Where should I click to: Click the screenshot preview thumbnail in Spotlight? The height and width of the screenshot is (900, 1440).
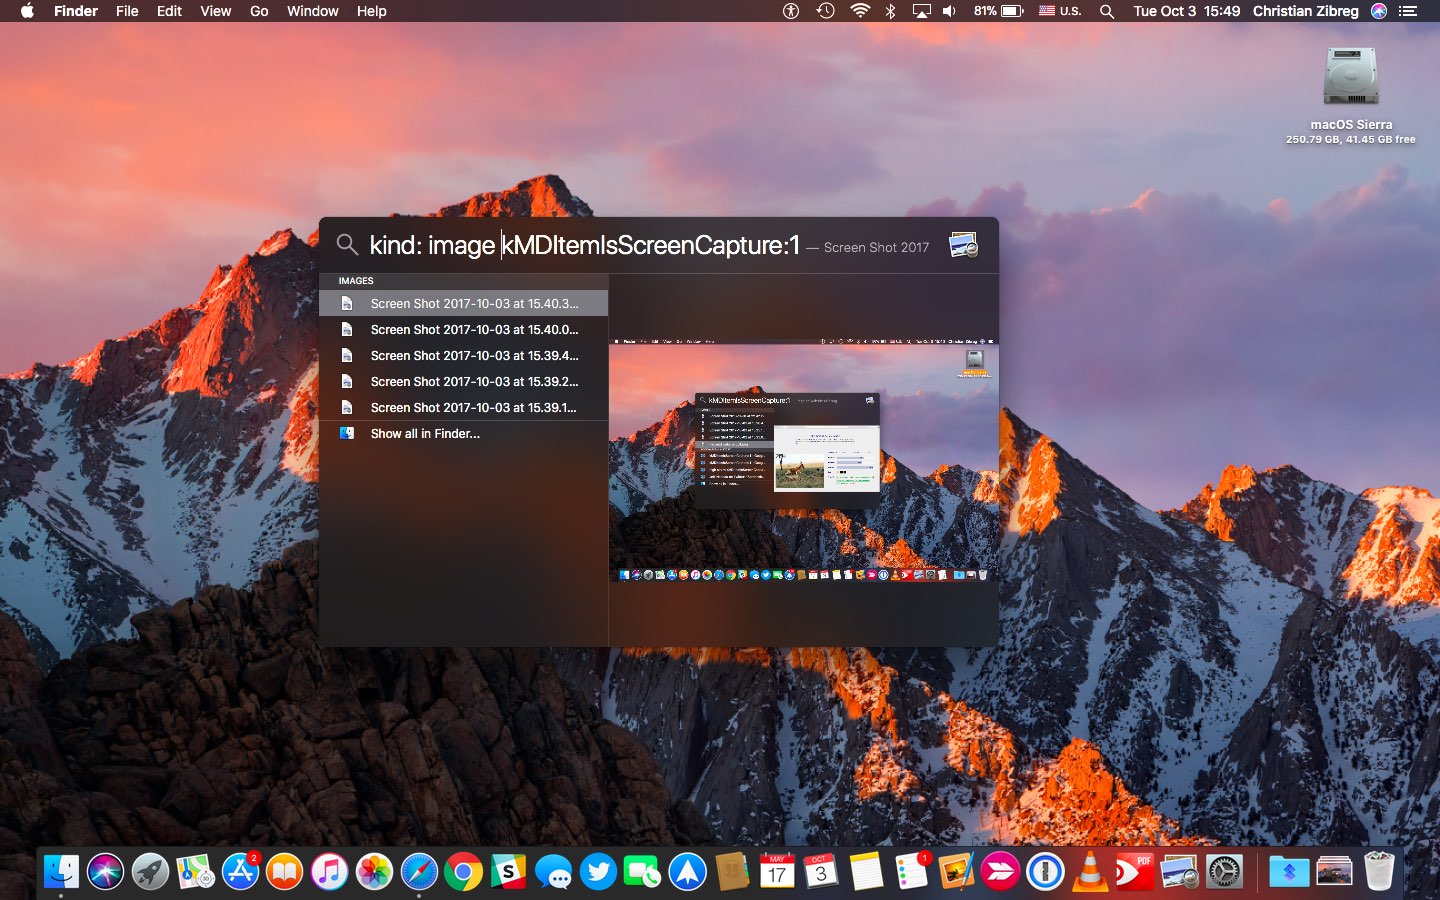click(x=803, y=460)
